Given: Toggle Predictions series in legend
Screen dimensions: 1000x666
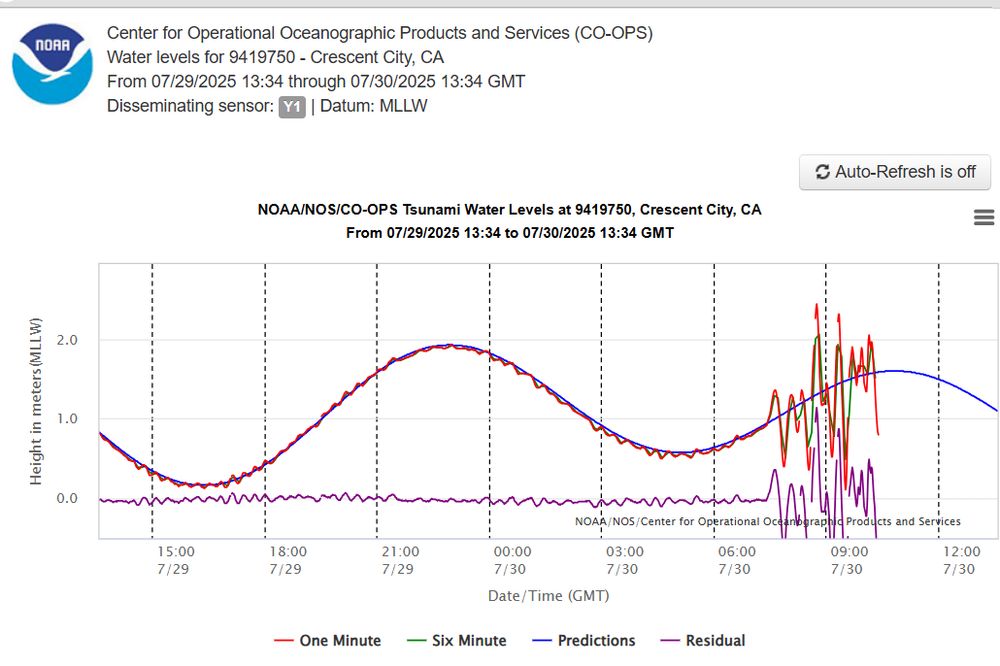Looking at the screenshot, I should point(584,640).
